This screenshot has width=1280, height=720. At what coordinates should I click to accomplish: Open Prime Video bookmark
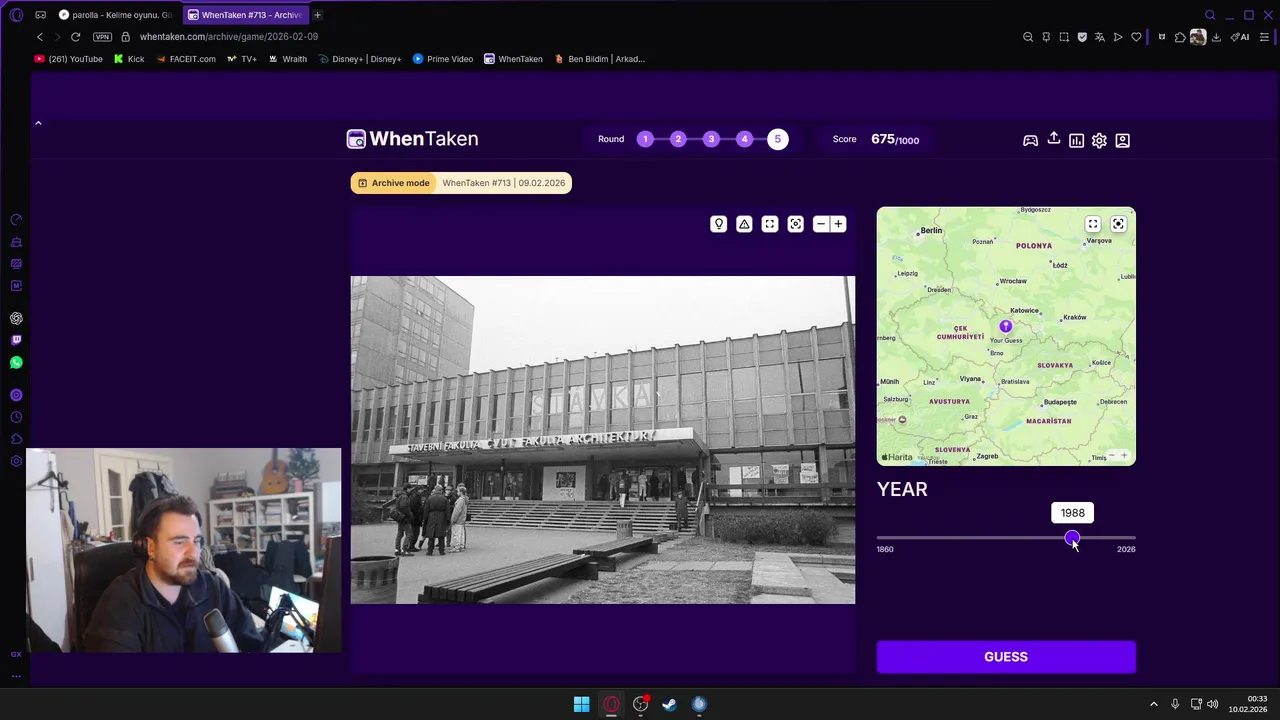[x=443, y=59]
